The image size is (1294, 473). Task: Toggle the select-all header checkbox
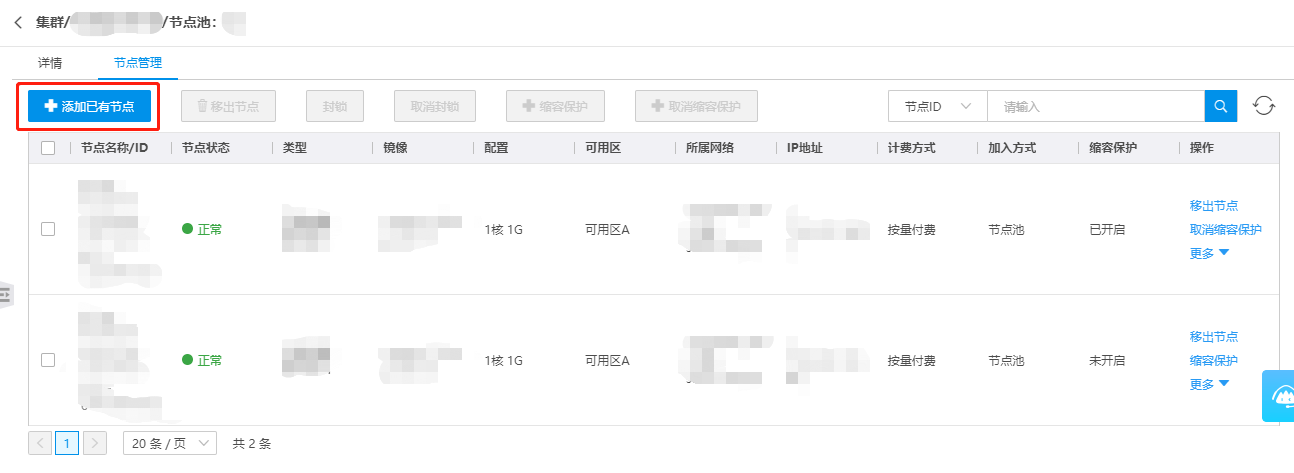pyautogui.click(x=48, y=148)
